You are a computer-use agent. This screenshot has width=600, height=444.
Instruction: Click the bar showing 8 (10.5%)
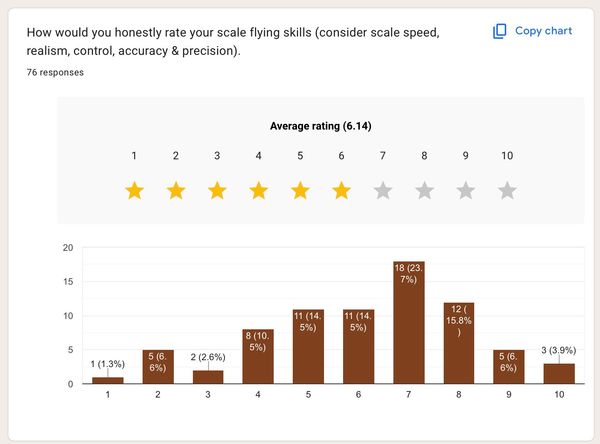point(258,356)
